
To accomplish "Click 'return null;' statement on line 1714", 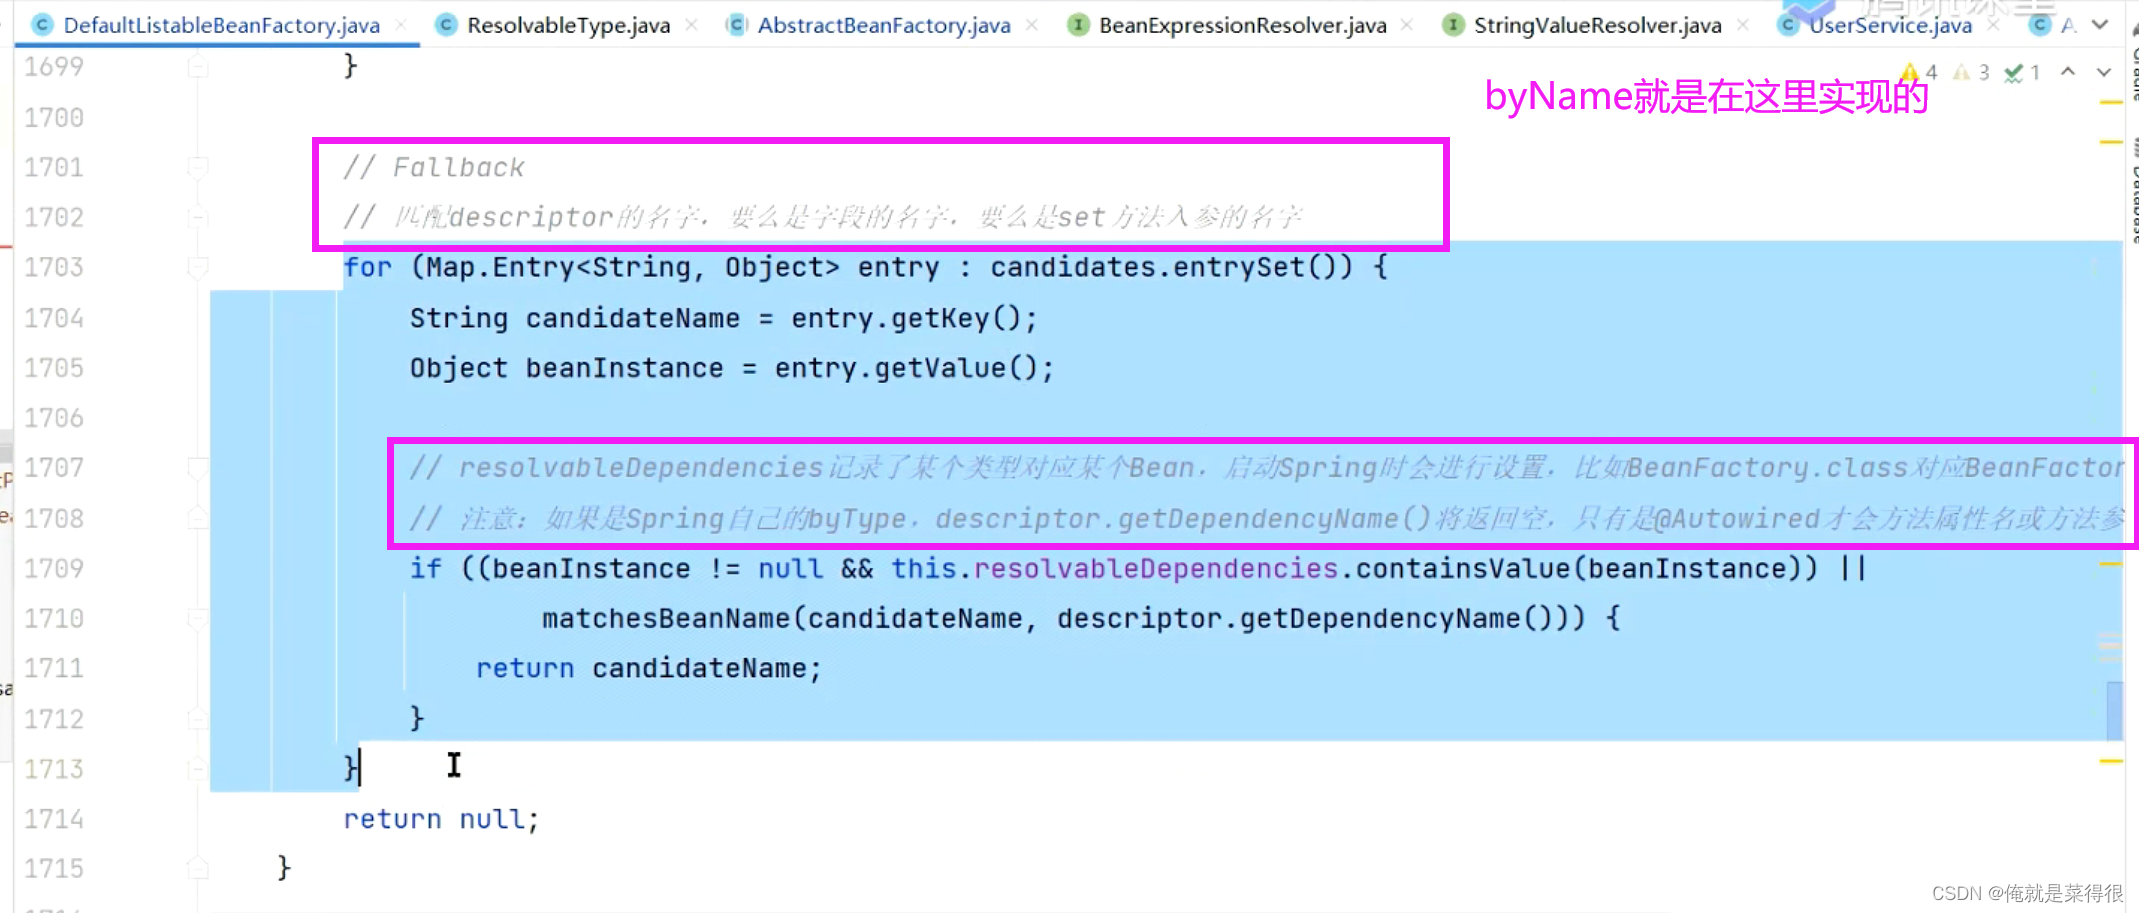I will click(441, 819).
